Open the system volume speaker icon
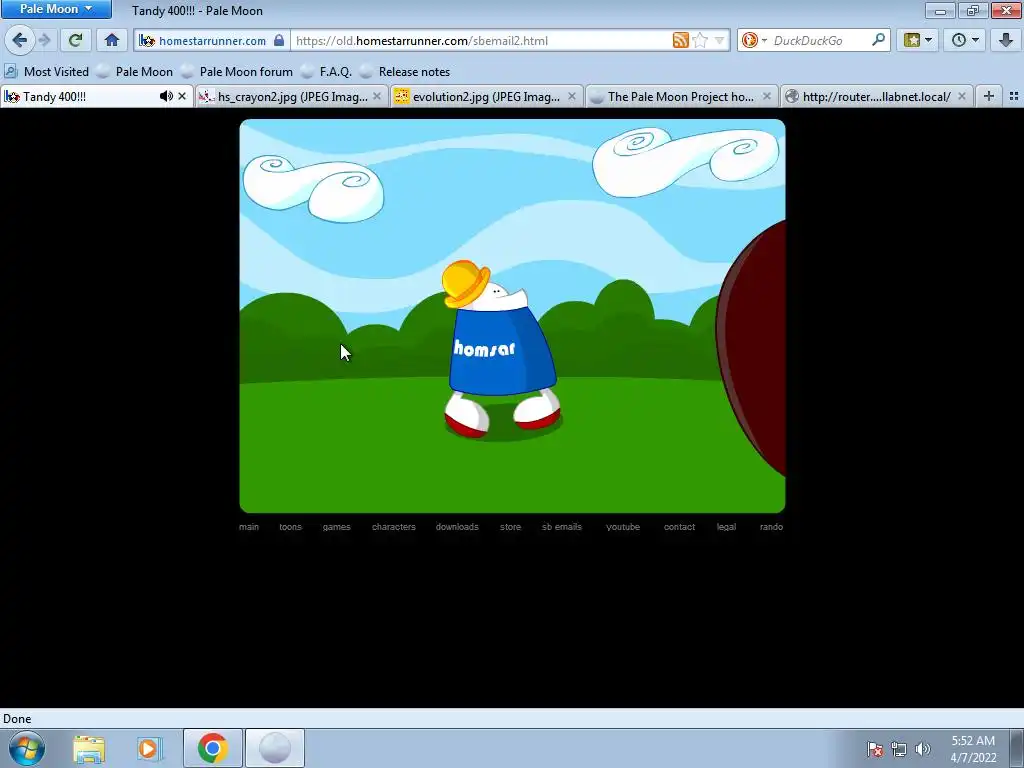This screenshot has height=768, width=1024. tap(923, 749)
